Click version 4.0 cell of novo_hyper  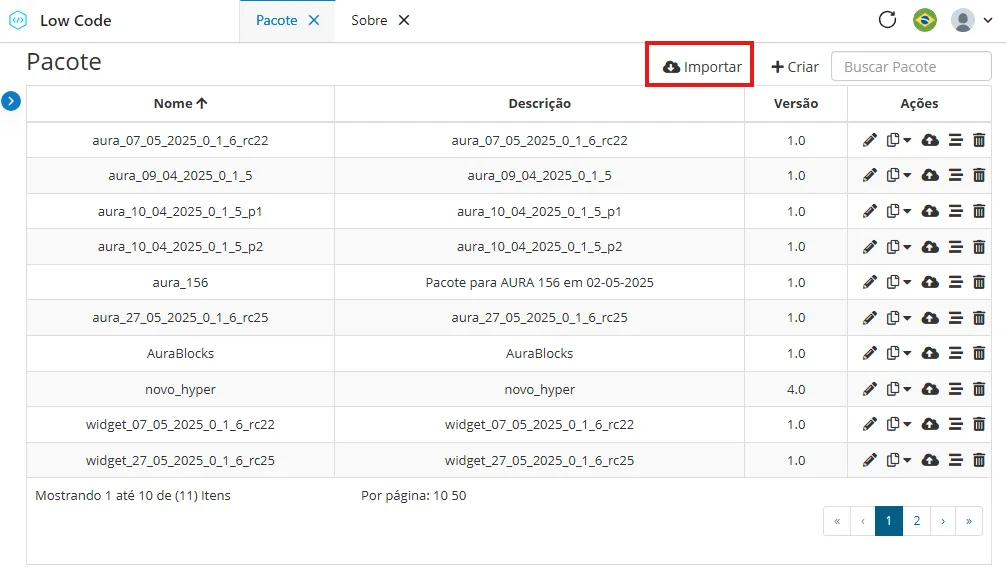pos(796,389)
